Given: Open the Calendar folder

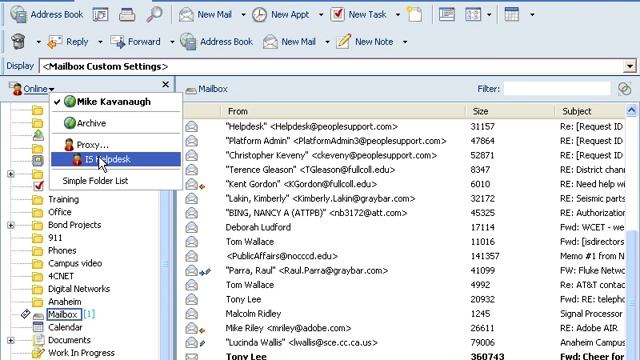Looking at the screenshot, I should tap(65, 327).
